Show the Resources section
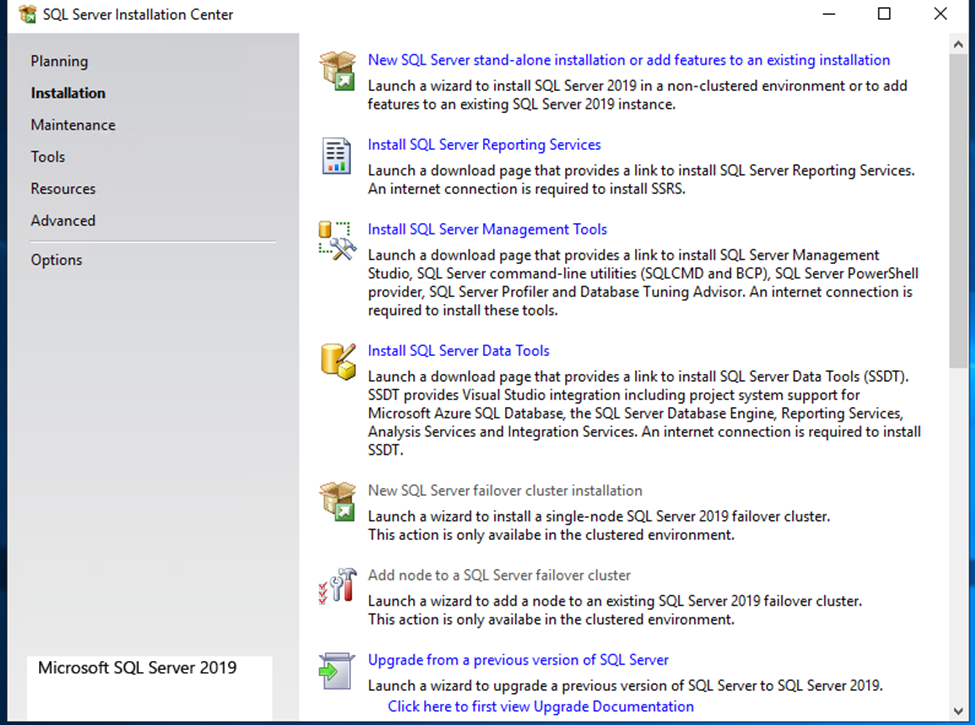 tap(63, 188)
